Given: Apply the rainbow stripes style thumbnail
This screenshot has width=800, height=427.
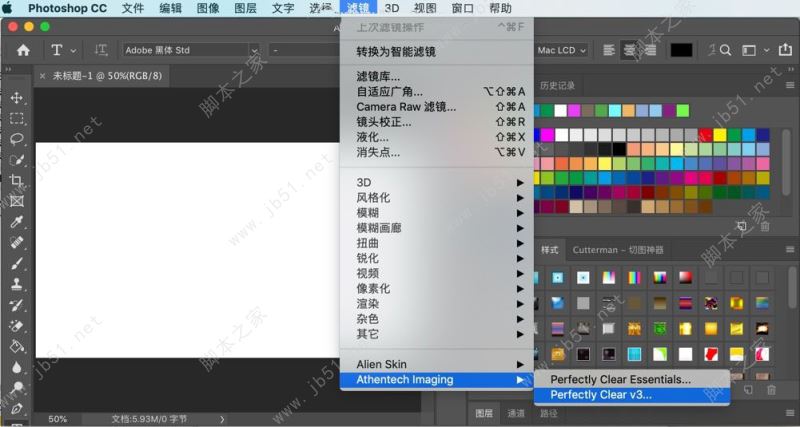Looking at the screenshot, I should [x=634, y=278].
